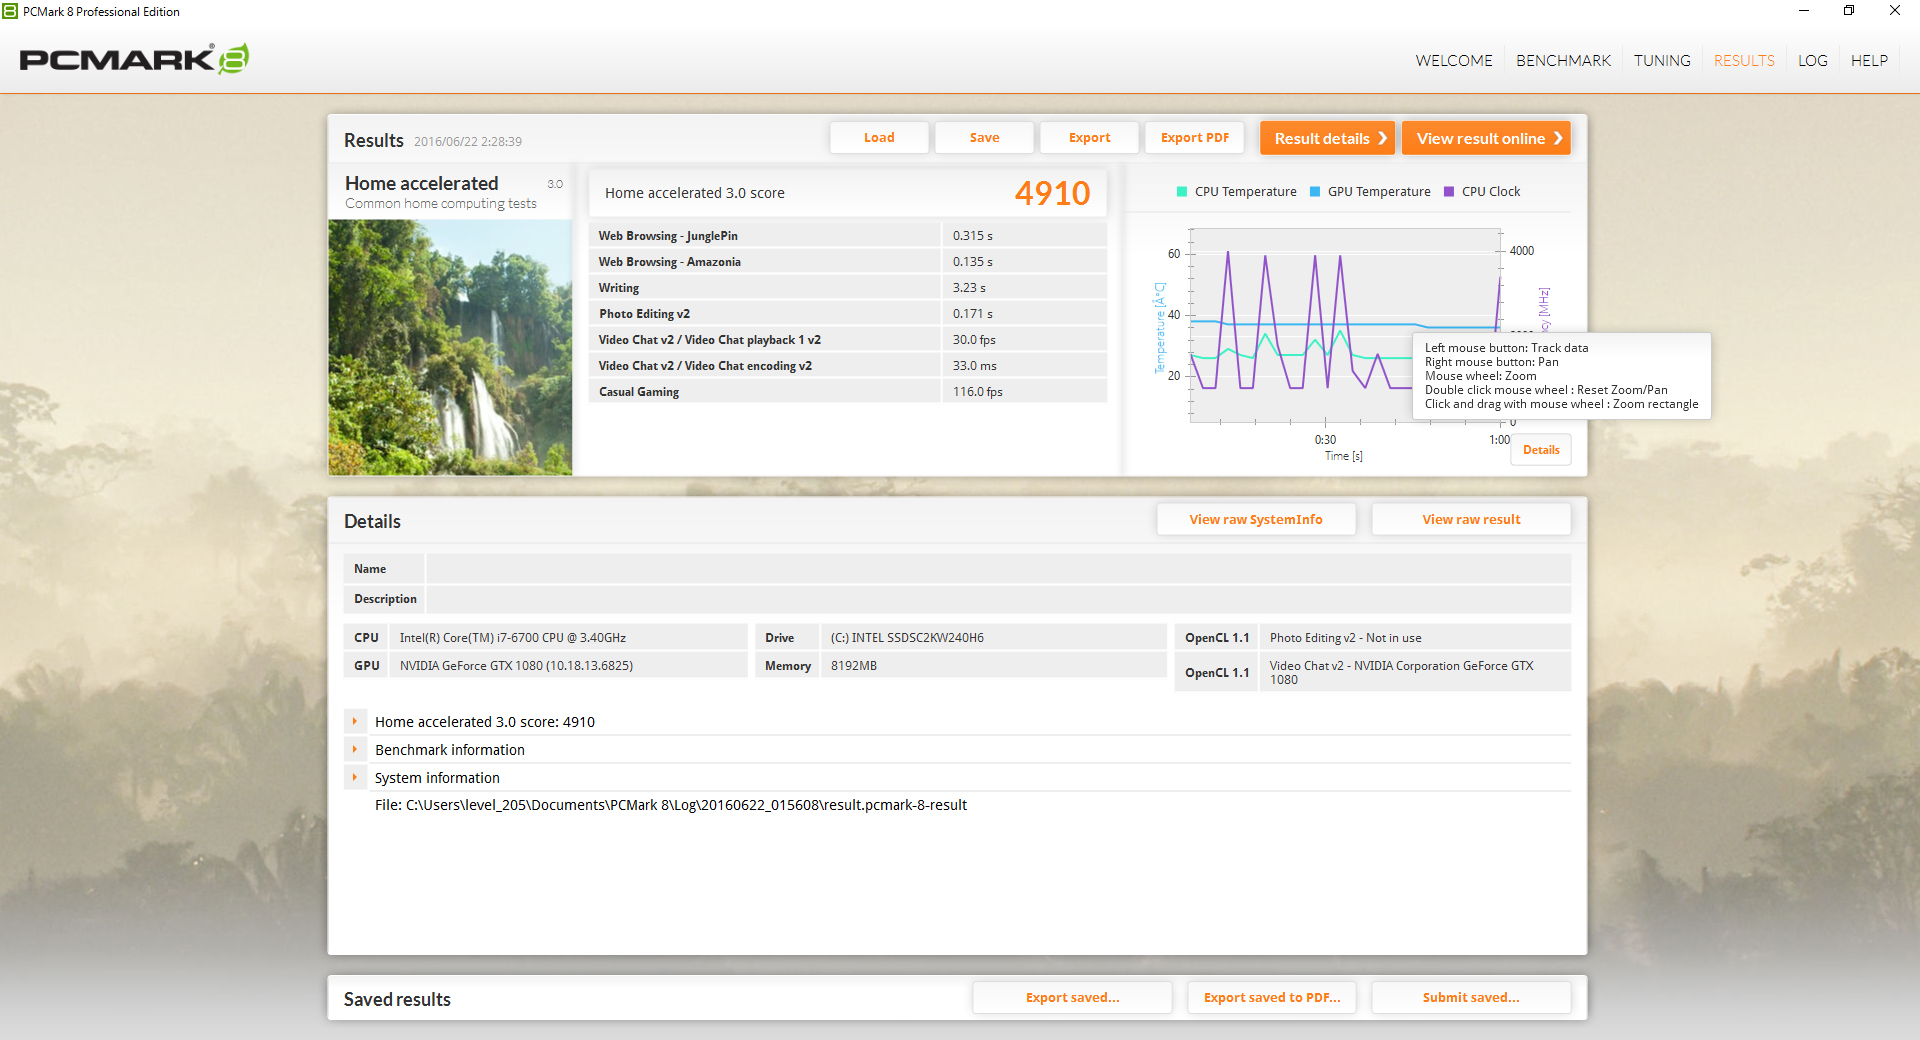Click the chart Details button
Screen dimensions: 1920x1040
pos(1540,450)
